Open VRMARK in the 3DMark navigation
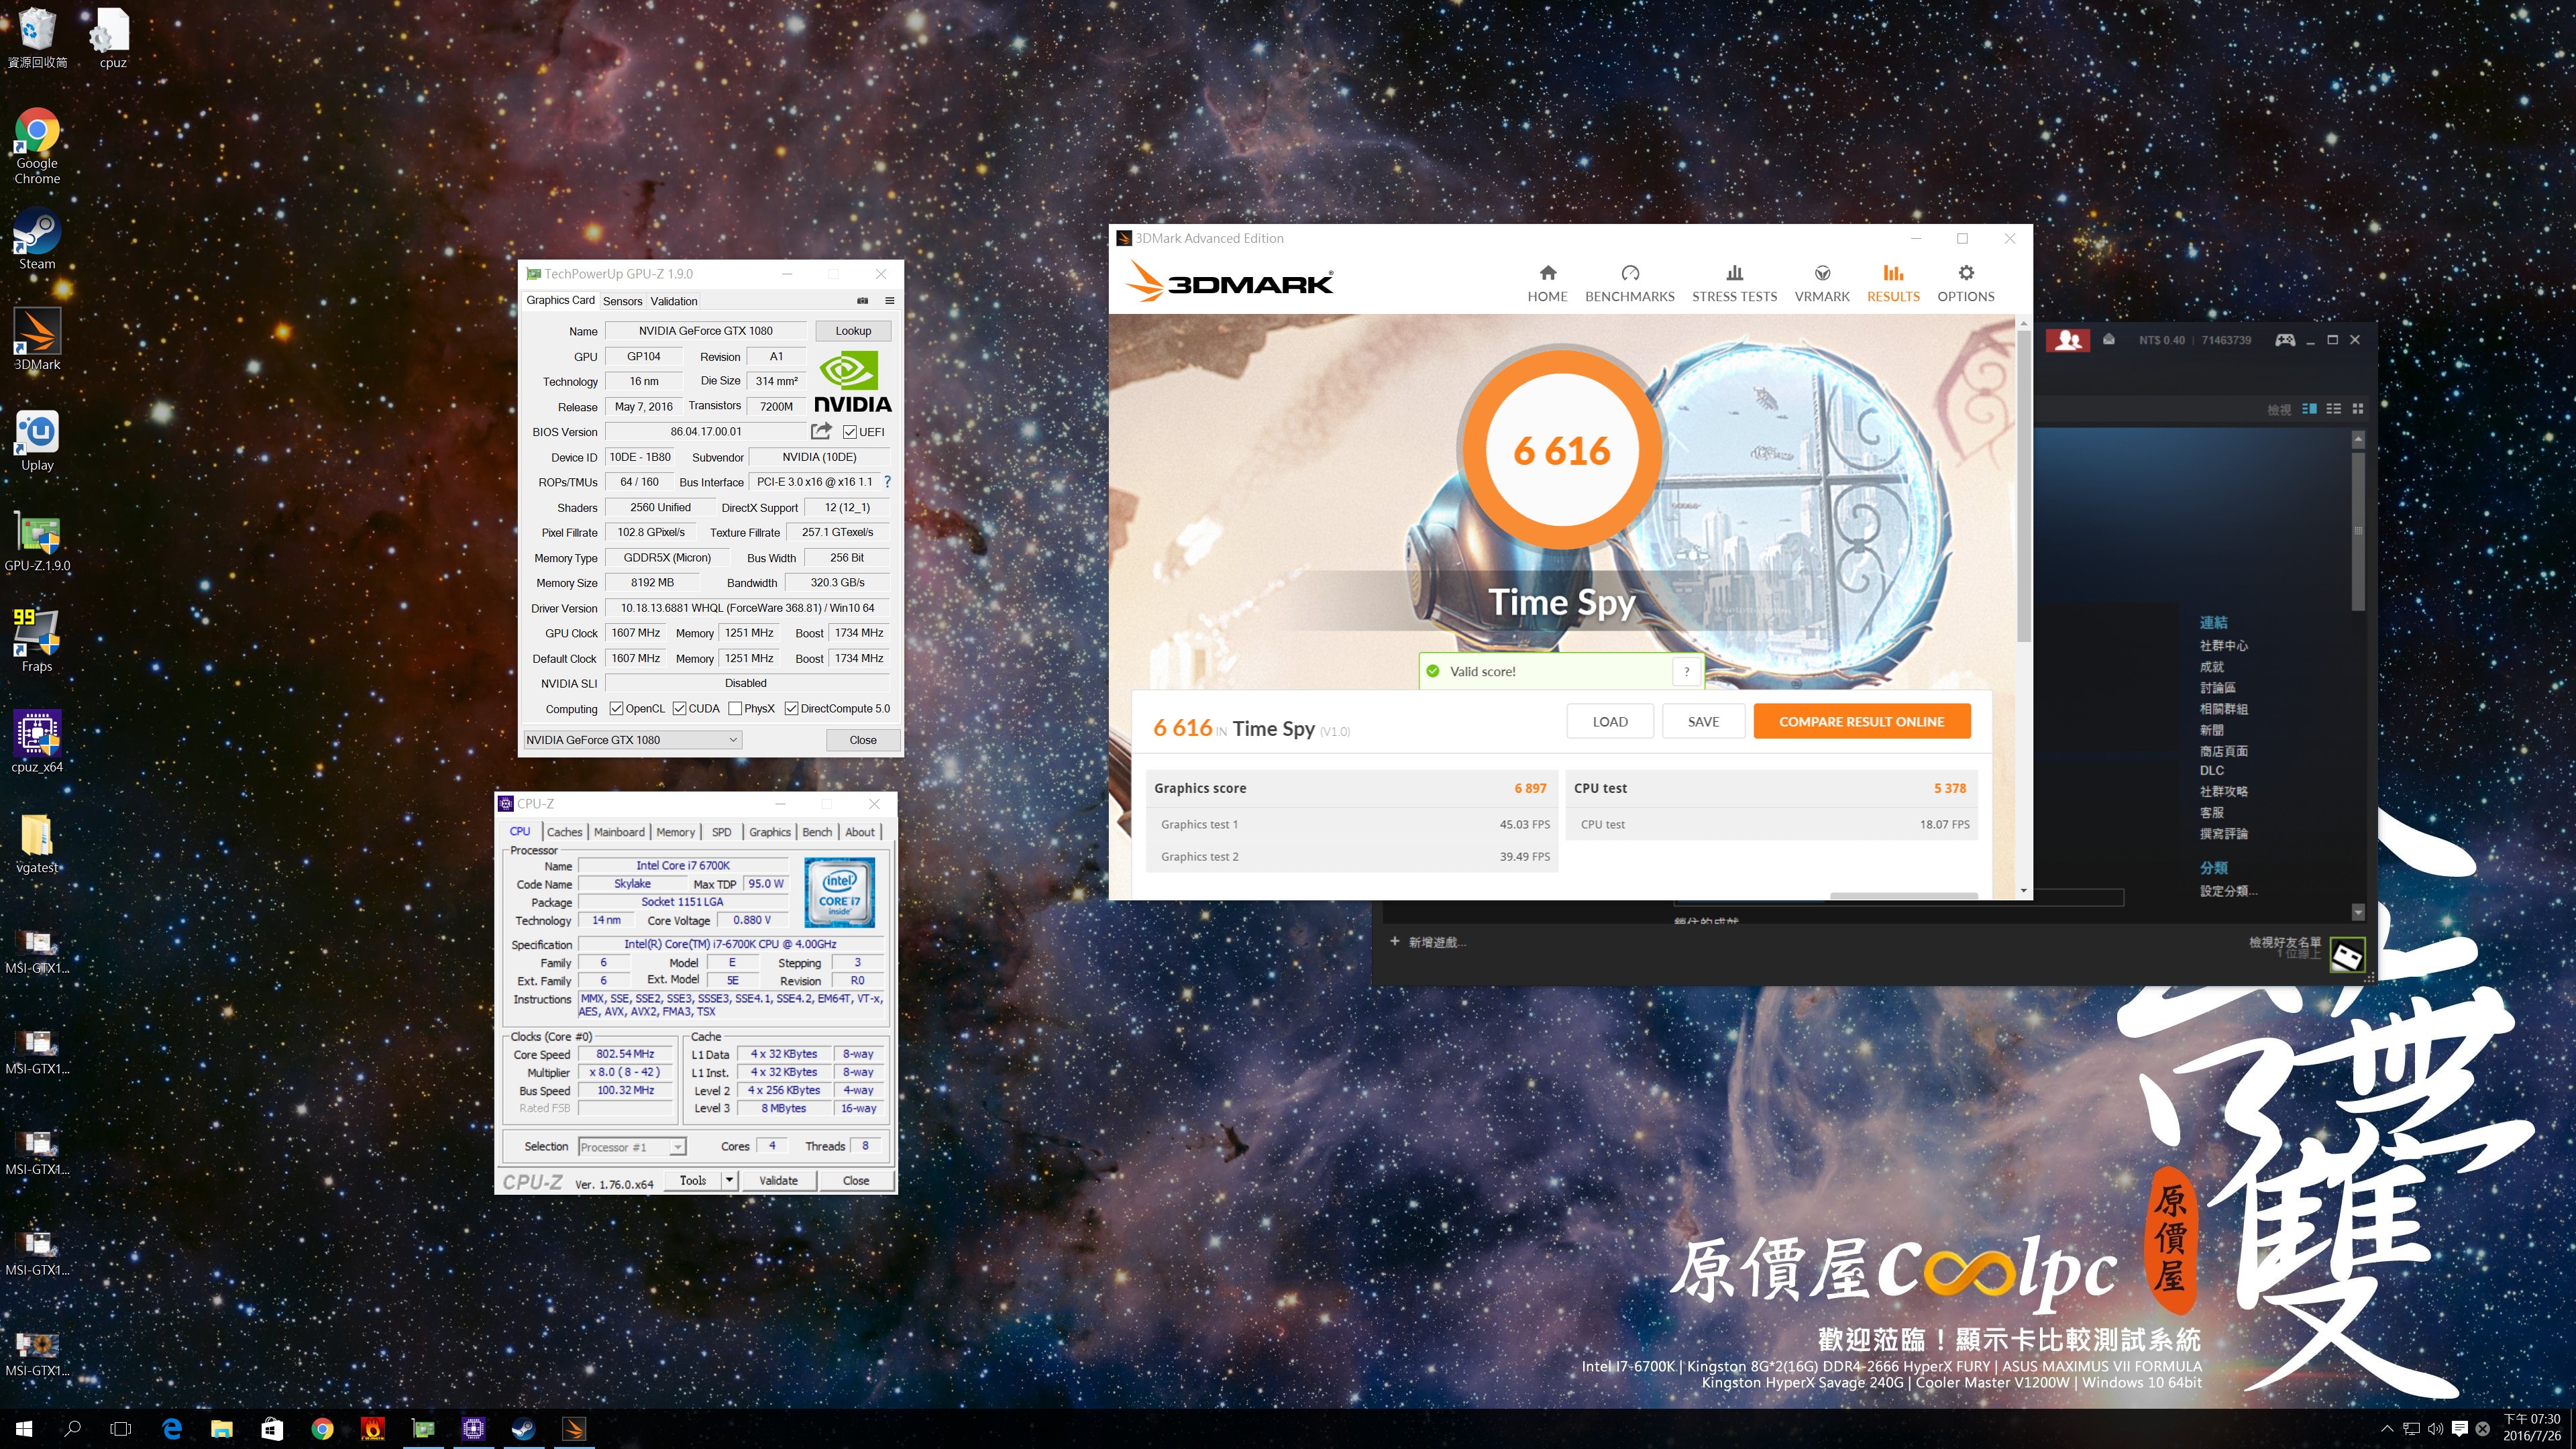This screenshot has width=2576, height=1449. [x=1822, y=283]
